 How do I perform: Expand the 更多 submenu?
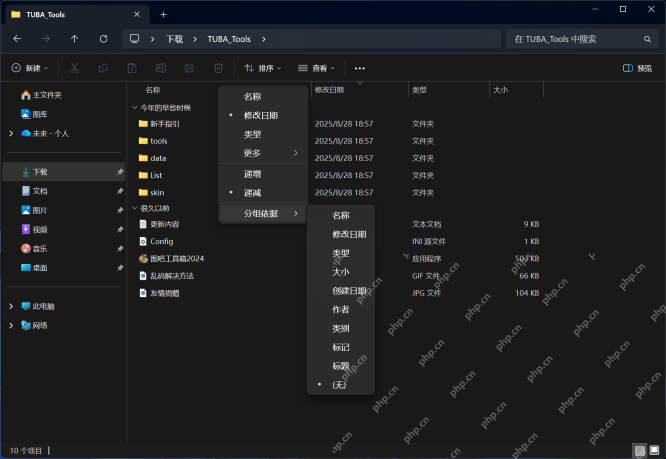[263, 153]
